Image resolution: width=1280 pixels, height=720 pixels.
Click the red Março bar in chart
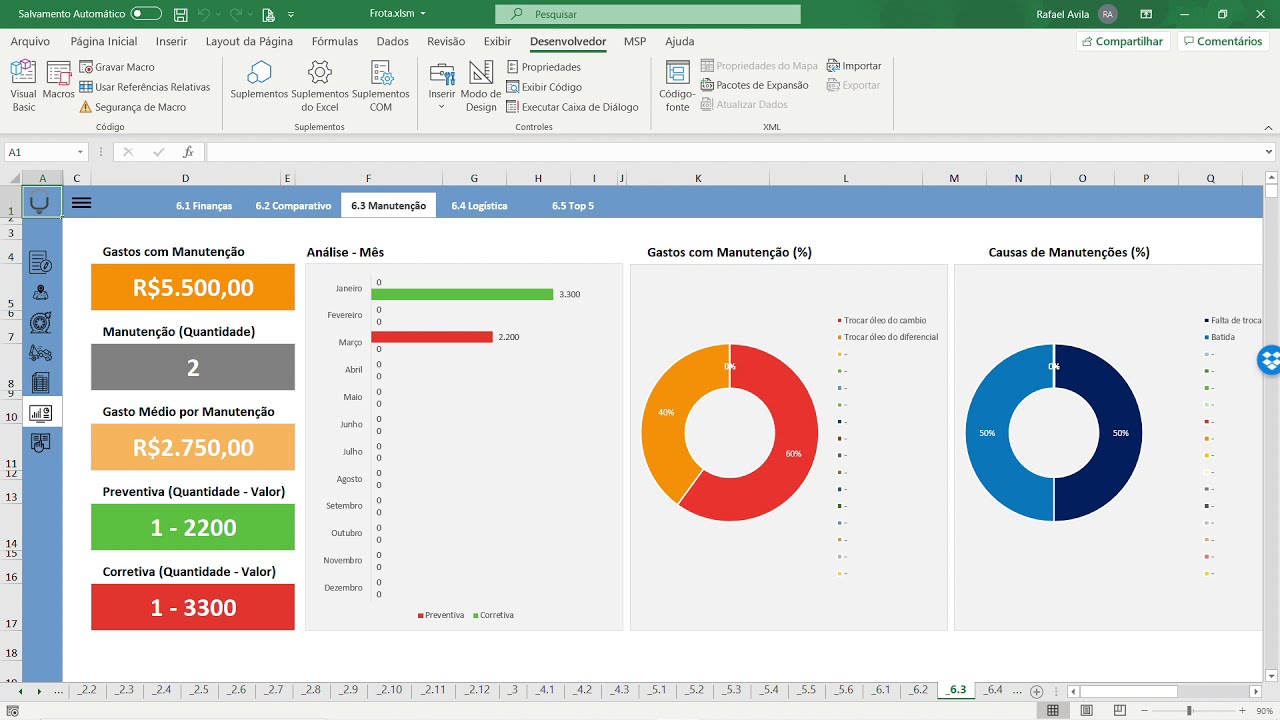coord(432,337)
